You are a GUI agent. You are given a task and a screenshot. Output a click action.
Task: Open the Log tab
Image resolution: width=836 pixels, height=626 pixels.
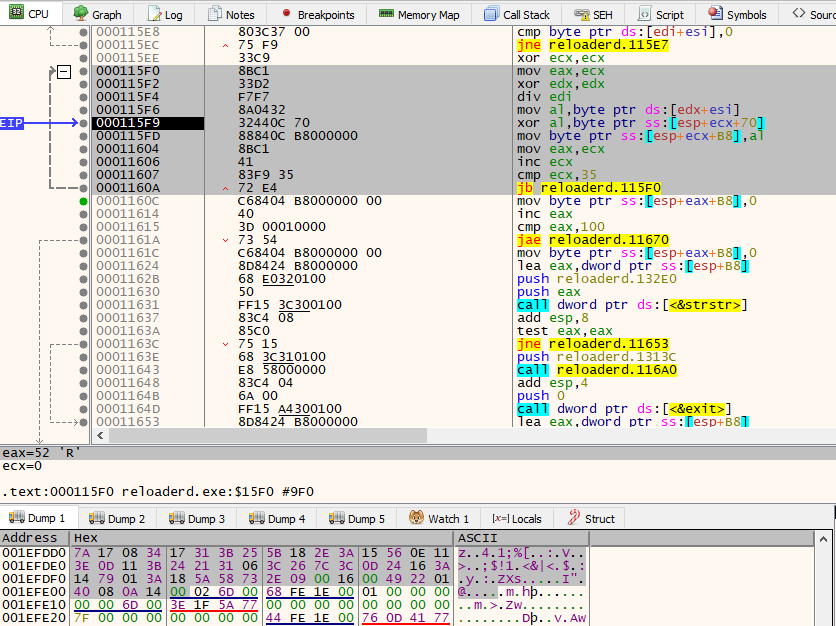point(165,14)
